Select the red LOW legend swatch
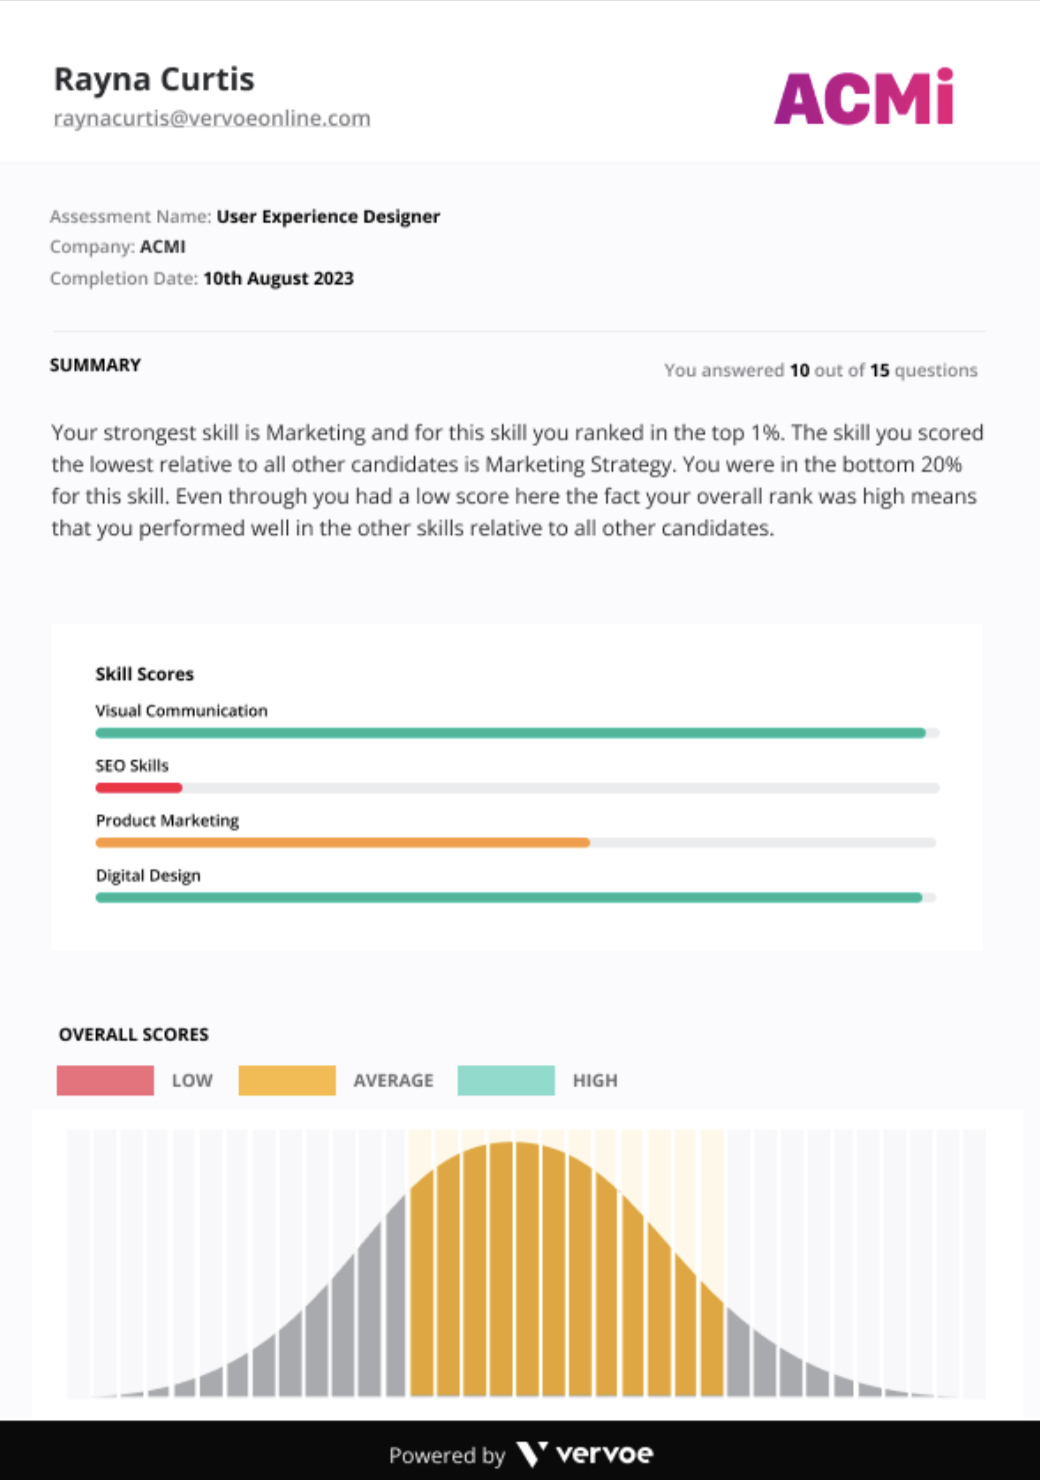 (x=105, y=1080)
